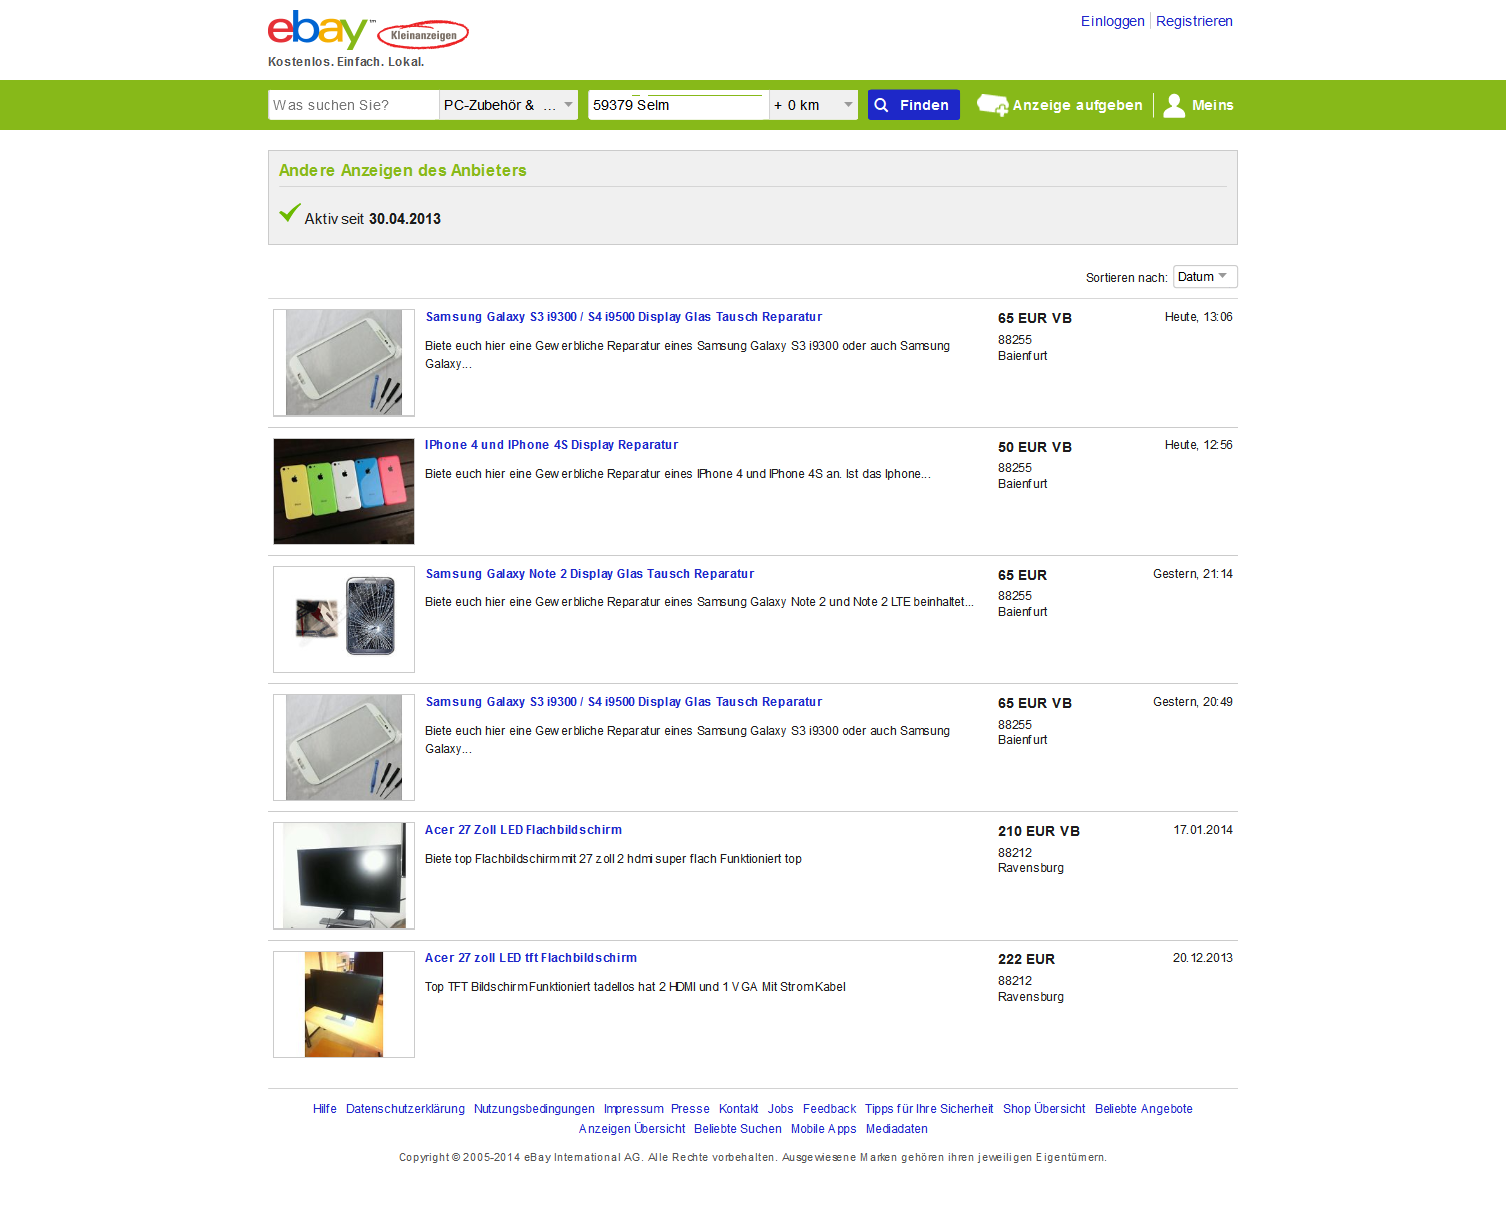Open Anzeigen Übersicht footer link
The image size is (1506, 1214).
coord(632,1129)
